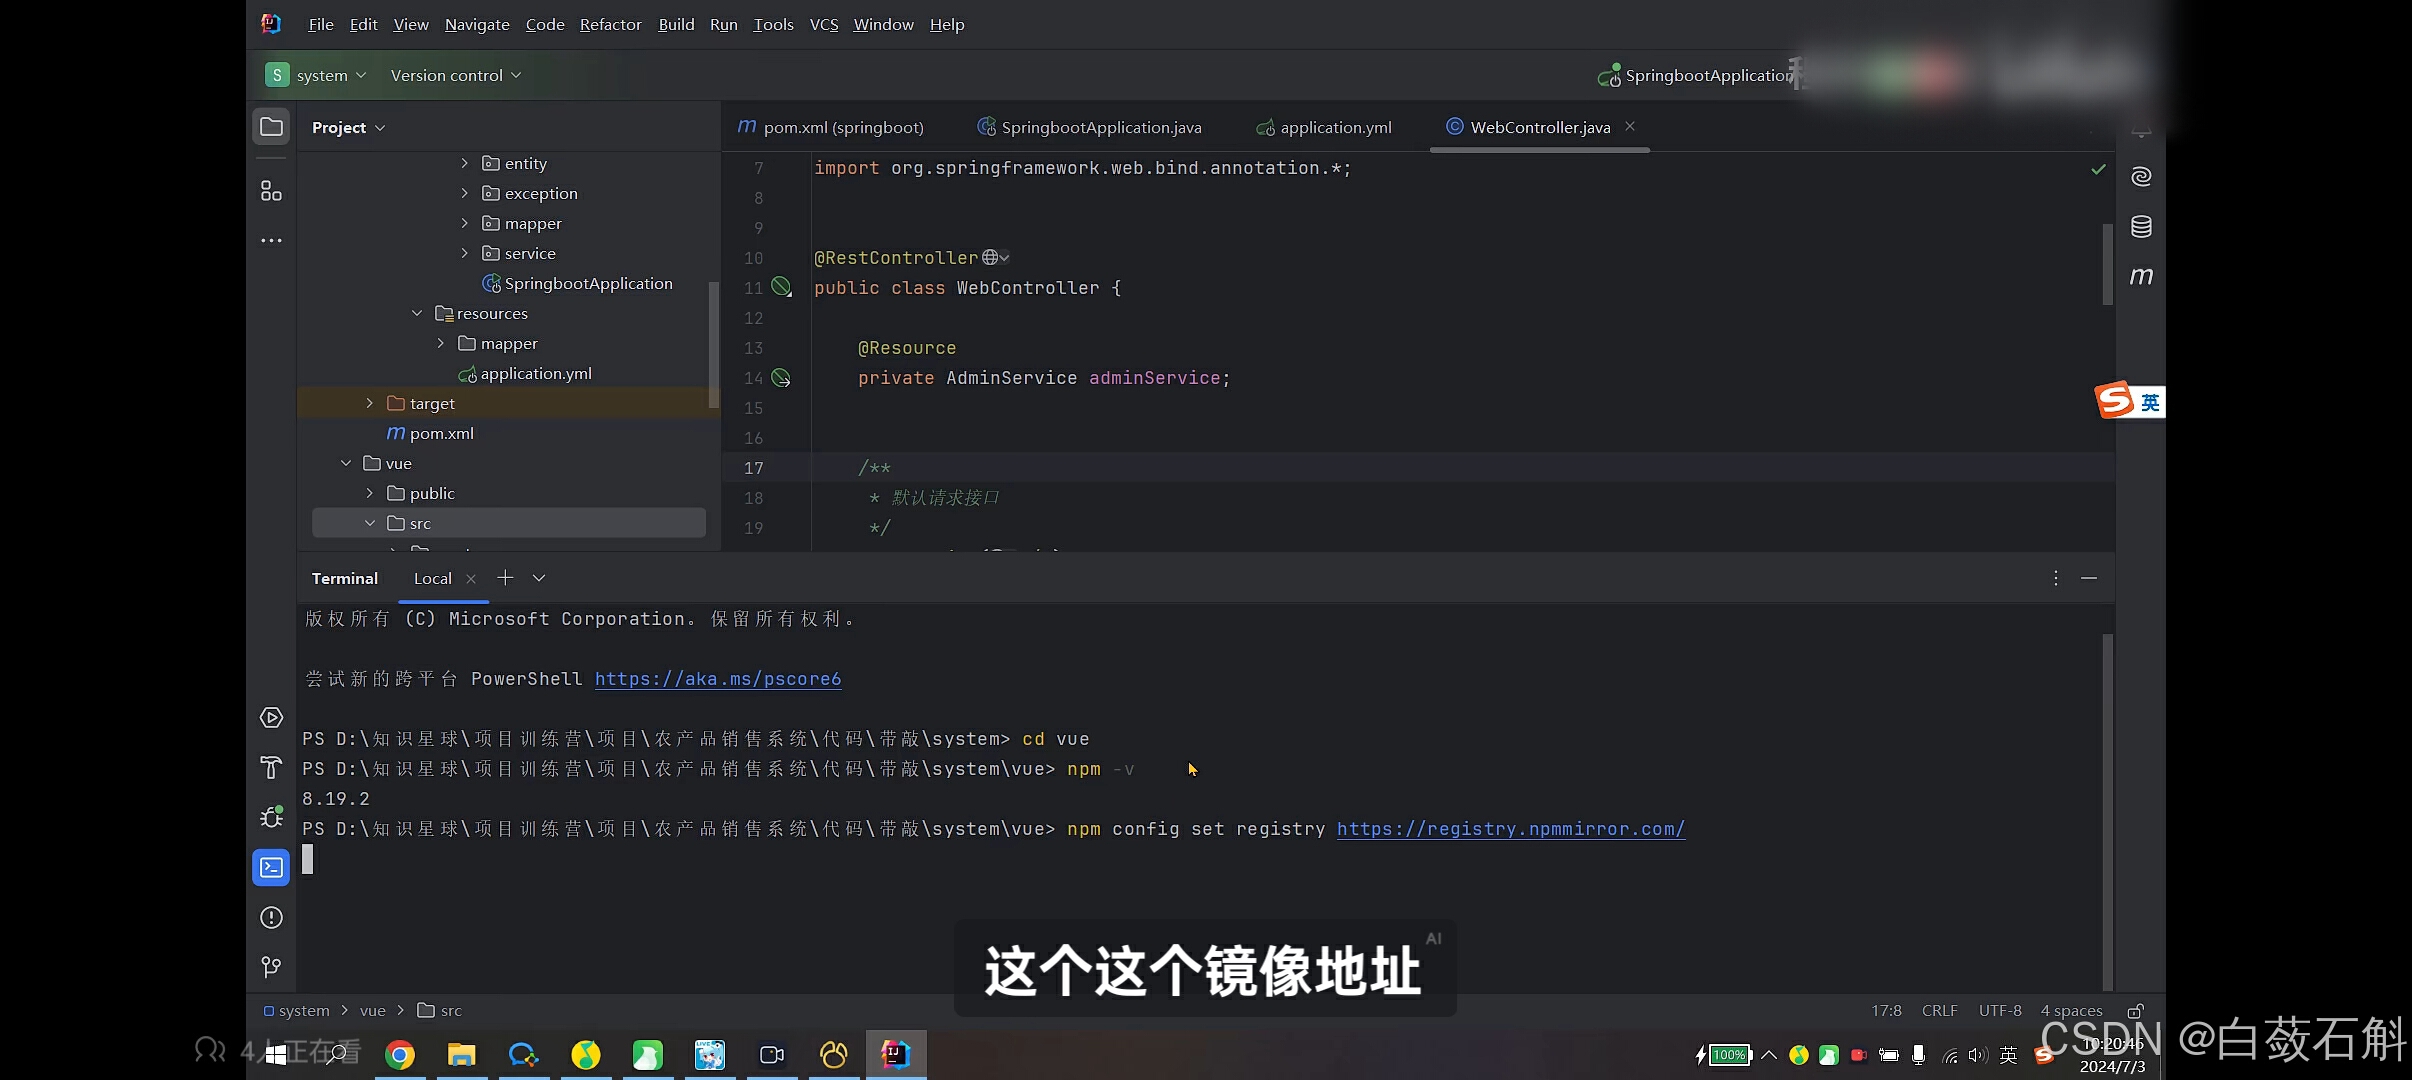
Task: Click the registry.npmmirror.com link
Action: pos(1510,829)
